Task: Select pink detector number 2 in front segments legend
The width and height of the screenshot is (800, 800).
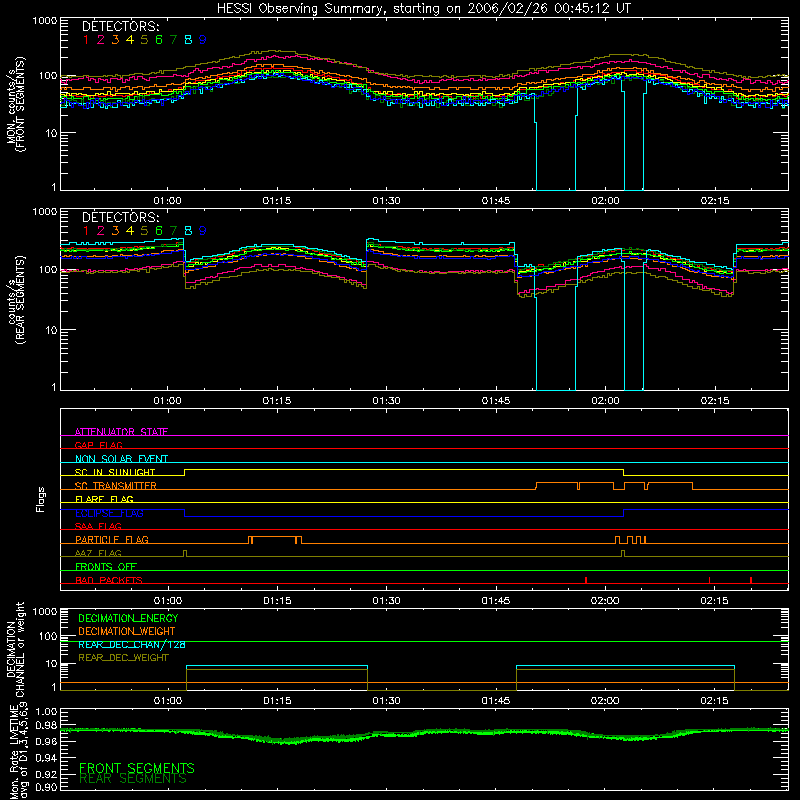Action: pyautogui.click(x=101, y=40)
